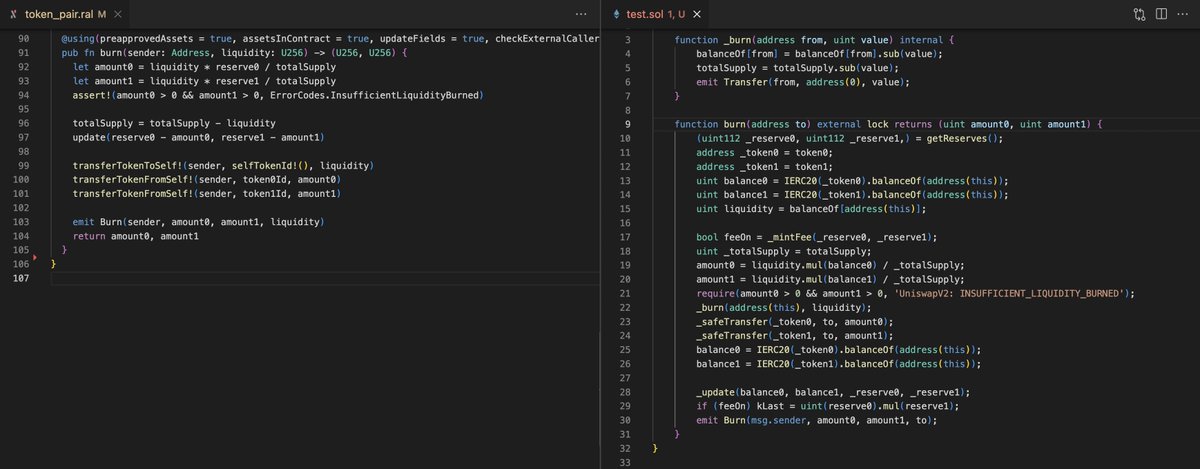The height and width of the screenshot is (469, 1200).
Task: Click 'if (feeOn) kLast = uint(reserve0)' line
Action: point(829,407)
